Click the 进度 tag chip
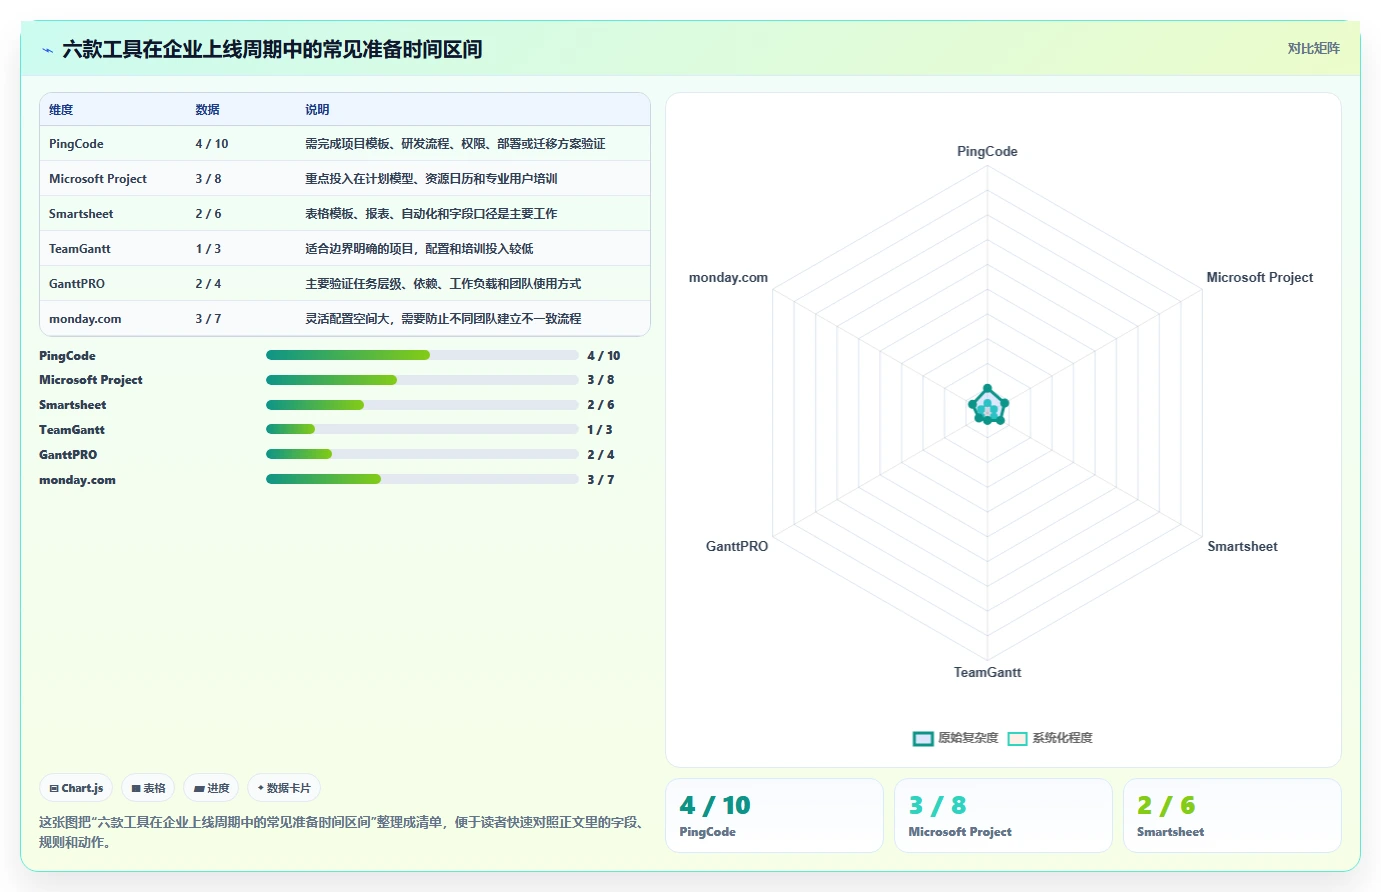The height and width of the screenshot is (892, 1381). point(211,788)
